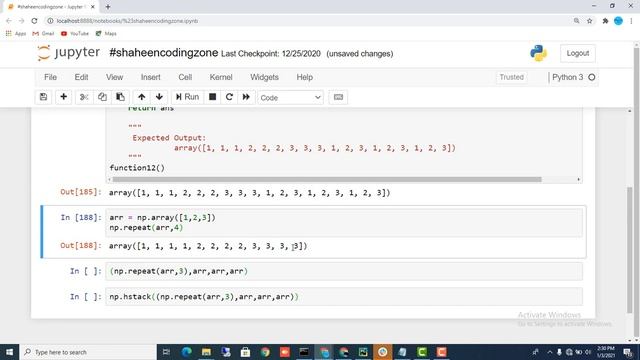Viewport: 640px width, 360px height.
Task: Reload the browser page
Action: click(34, 21)
